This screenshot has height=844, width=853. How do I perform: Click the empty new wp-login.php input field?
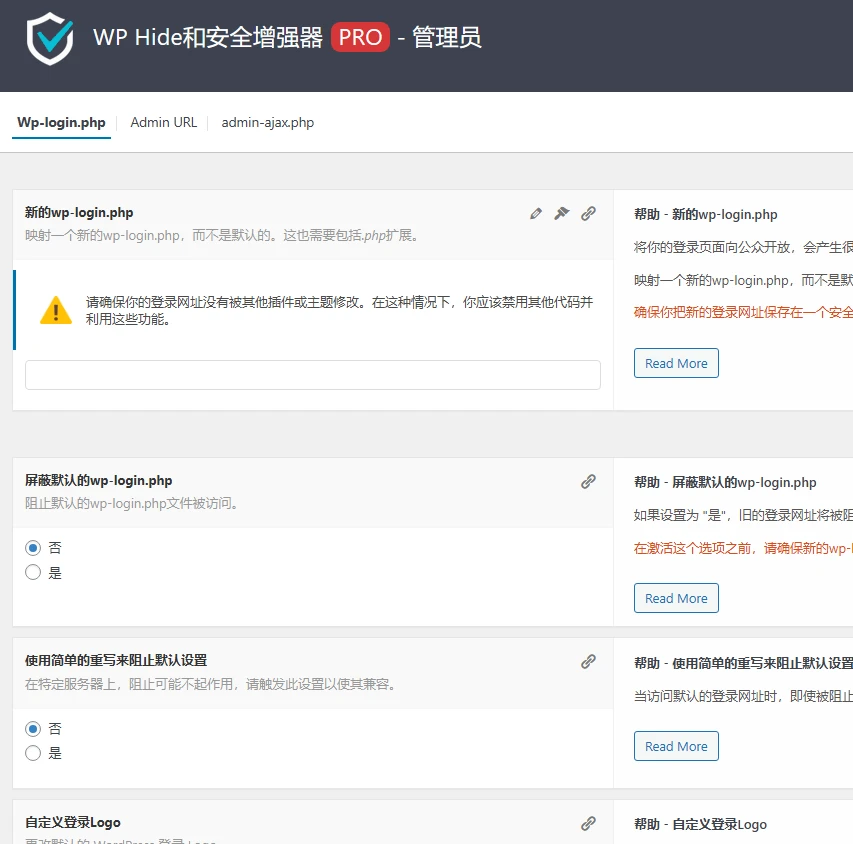pyautogui.click(x=313, y=375)
